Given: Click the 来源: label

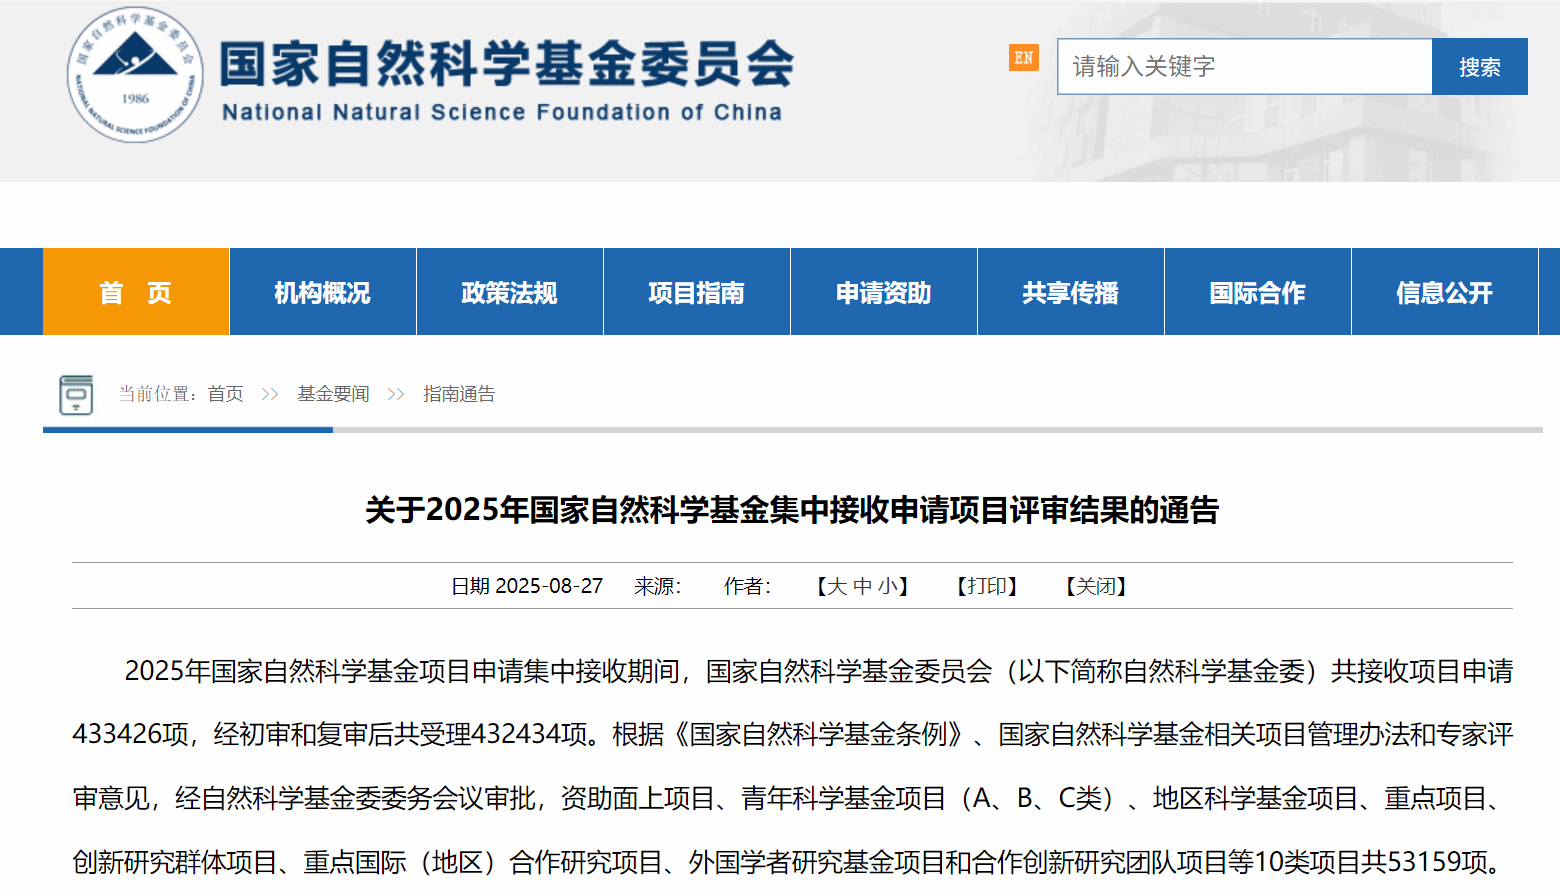Looking at the screenshot, I should [657, 586].
